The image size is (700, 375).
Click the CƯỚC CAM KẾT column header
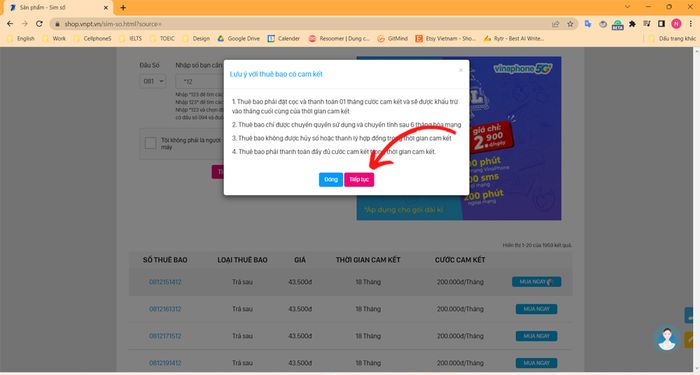460,260
